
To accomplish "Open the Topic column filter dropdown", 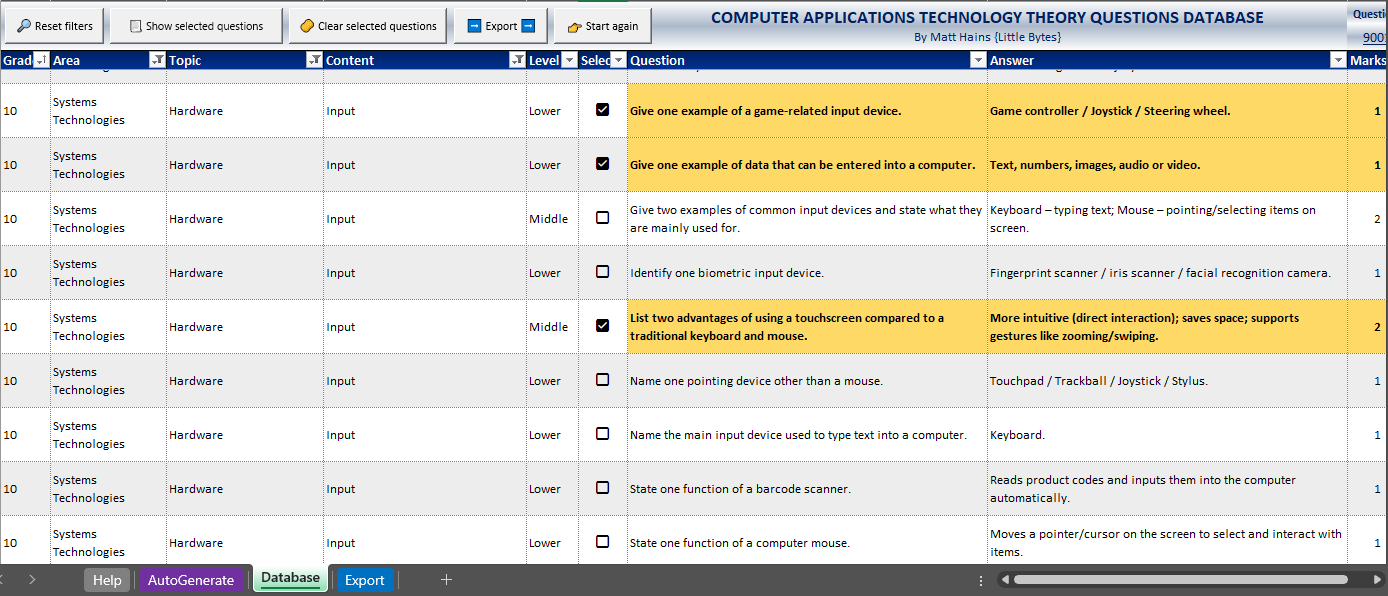I will (x=313, y=61).
